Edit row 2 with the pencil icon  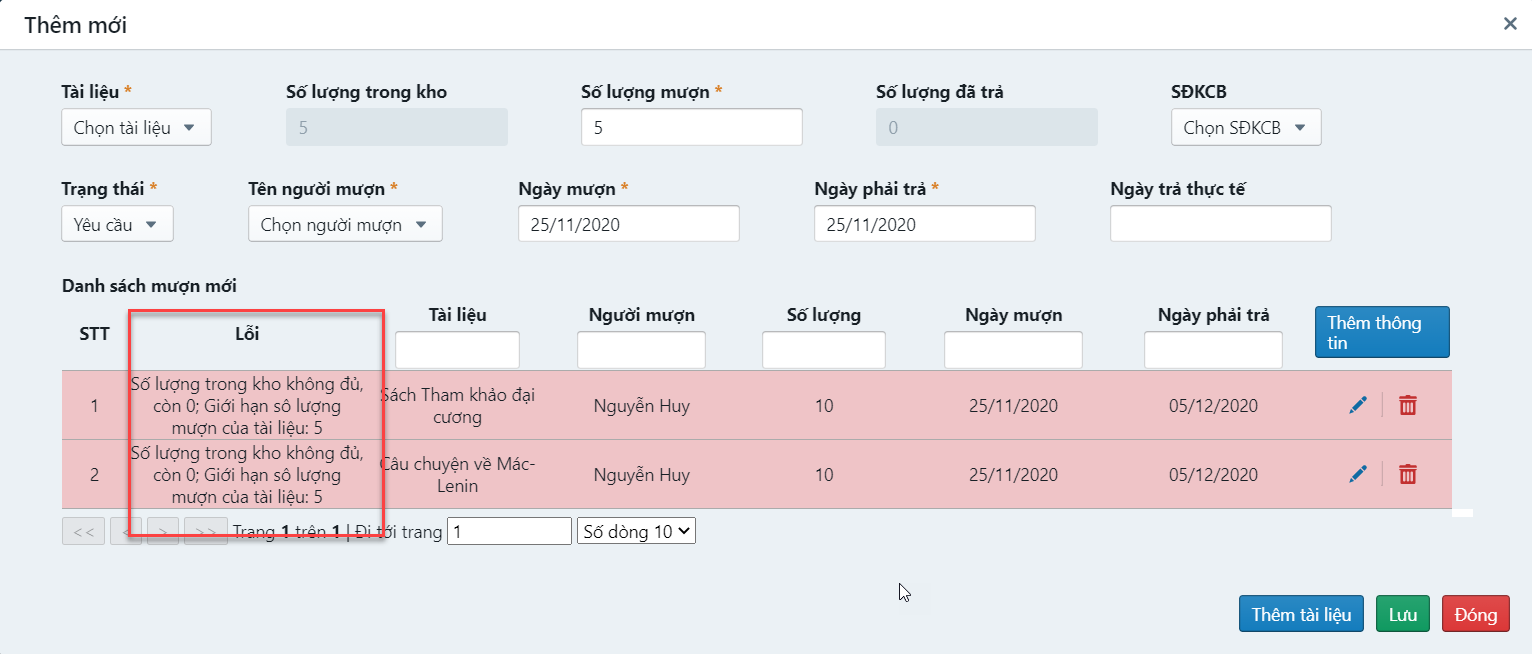[1357, 474]
